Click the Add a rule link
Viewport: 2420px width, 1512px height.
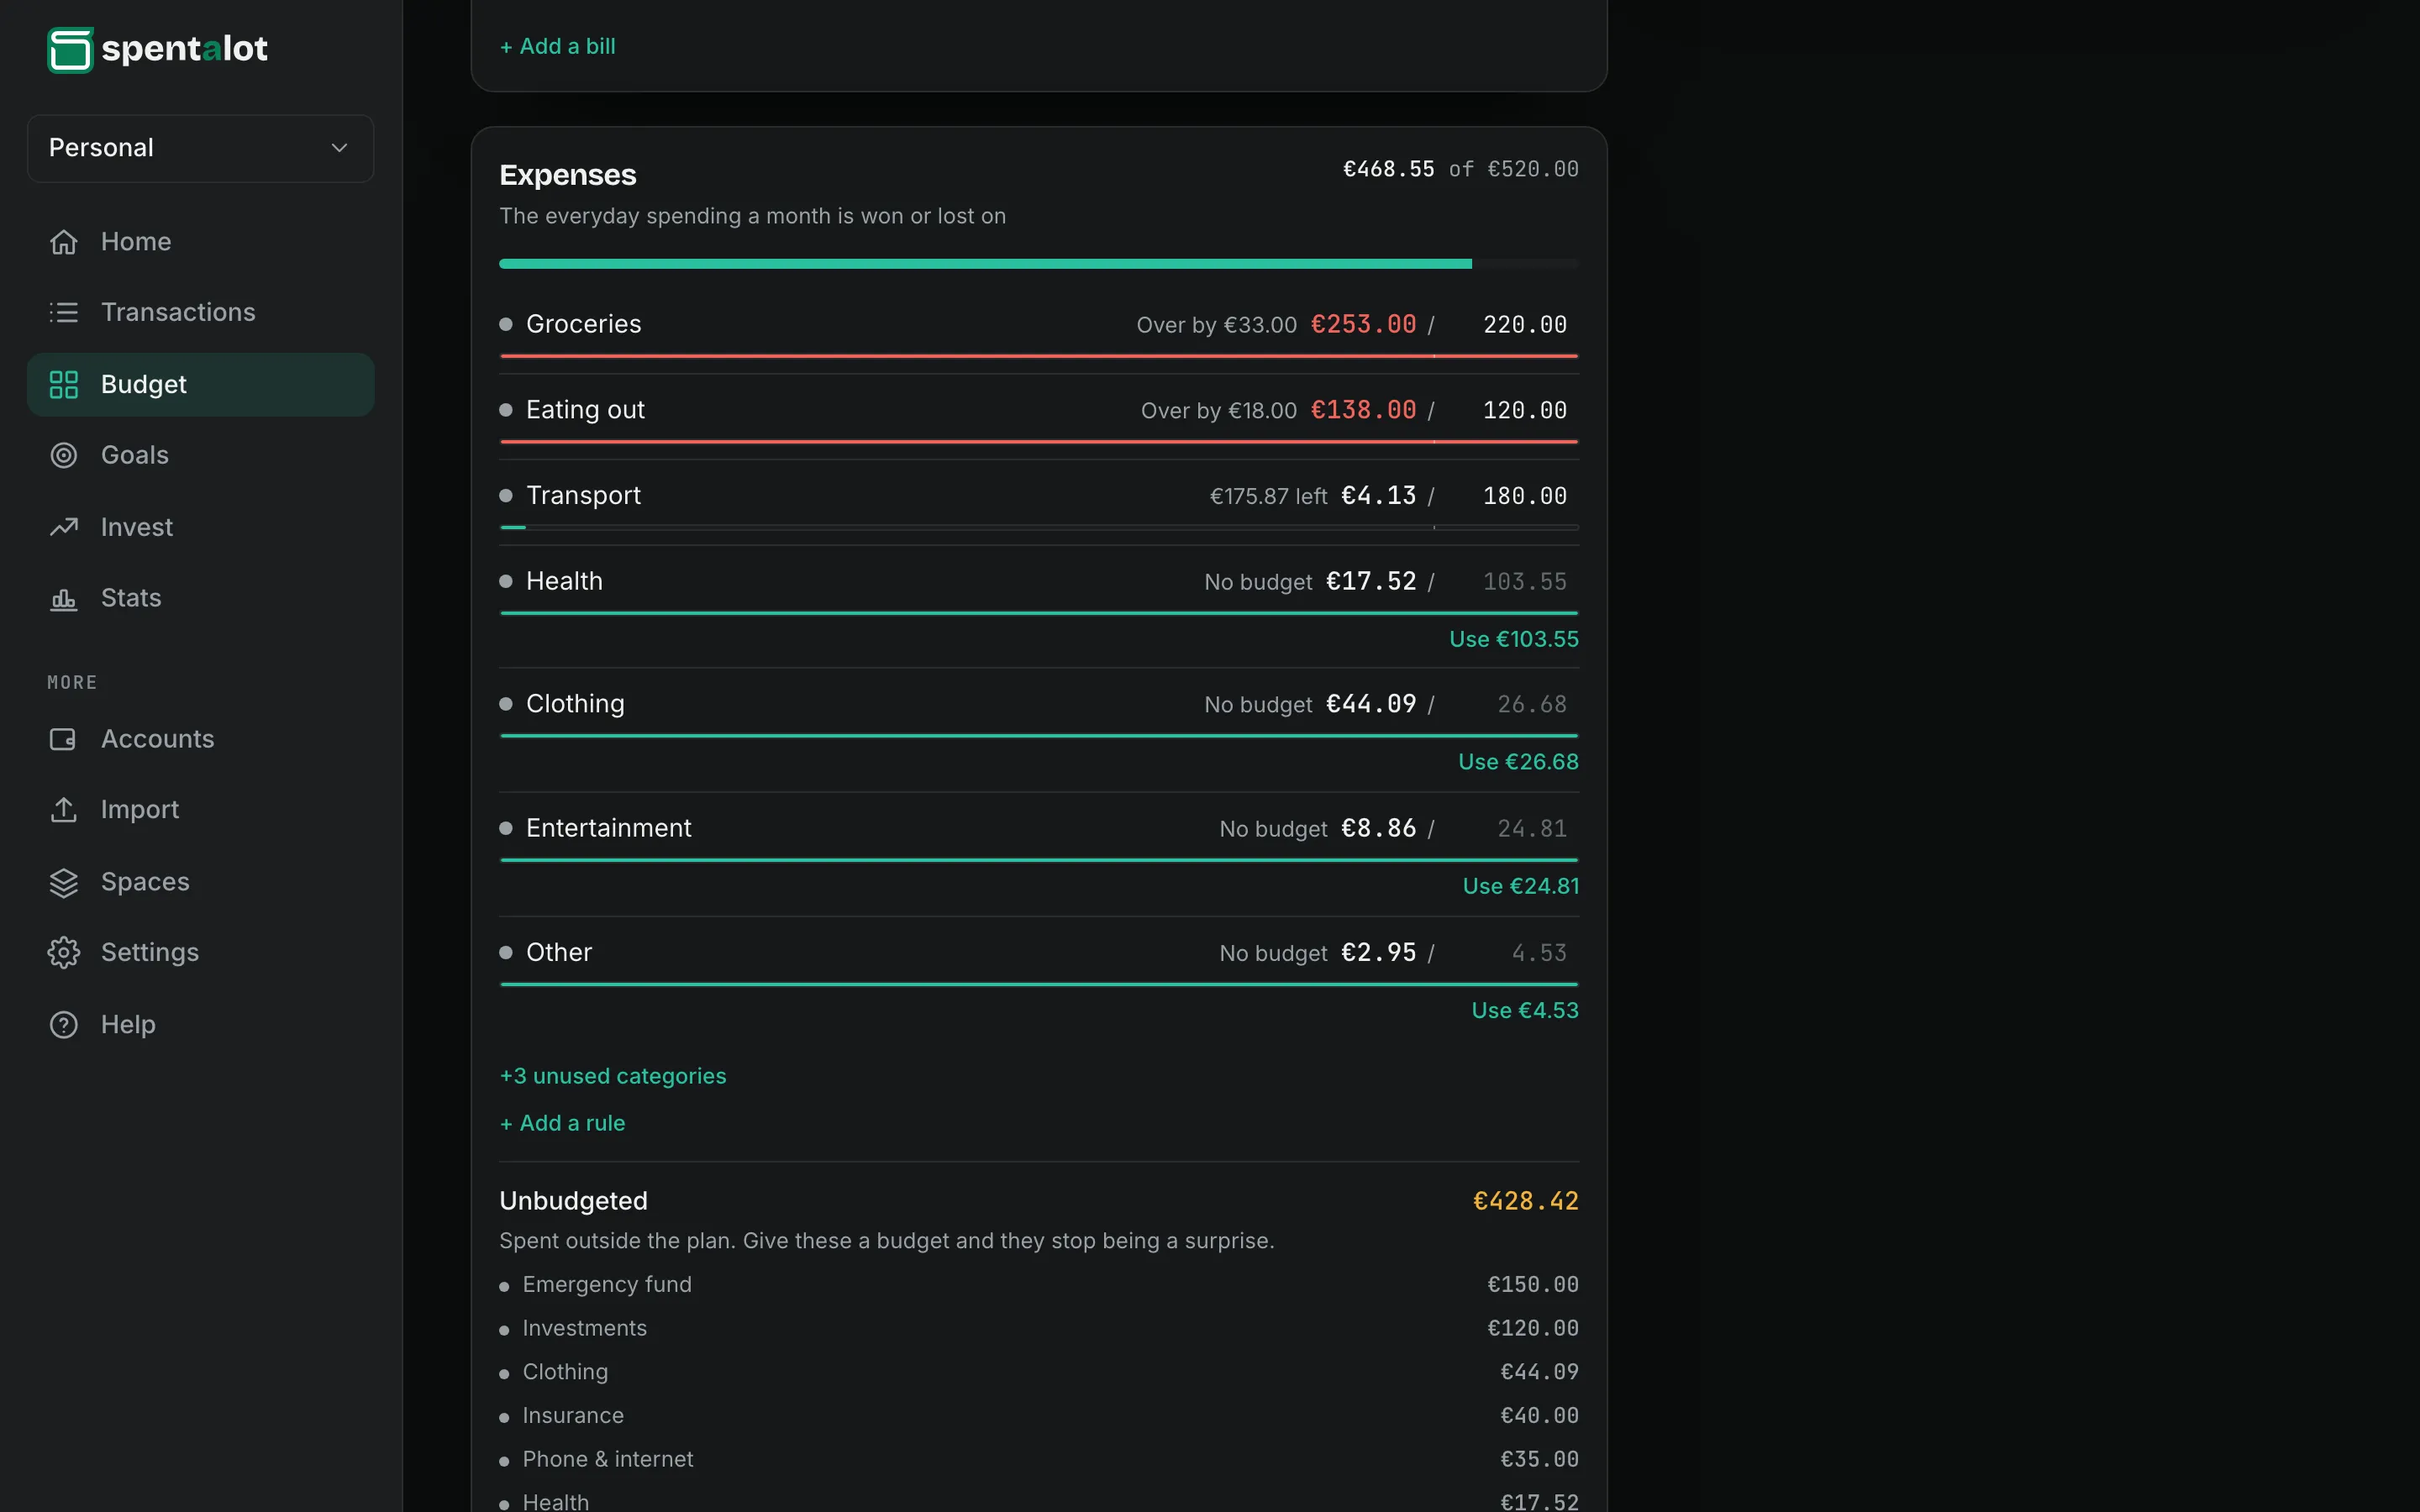[563, 1123]
